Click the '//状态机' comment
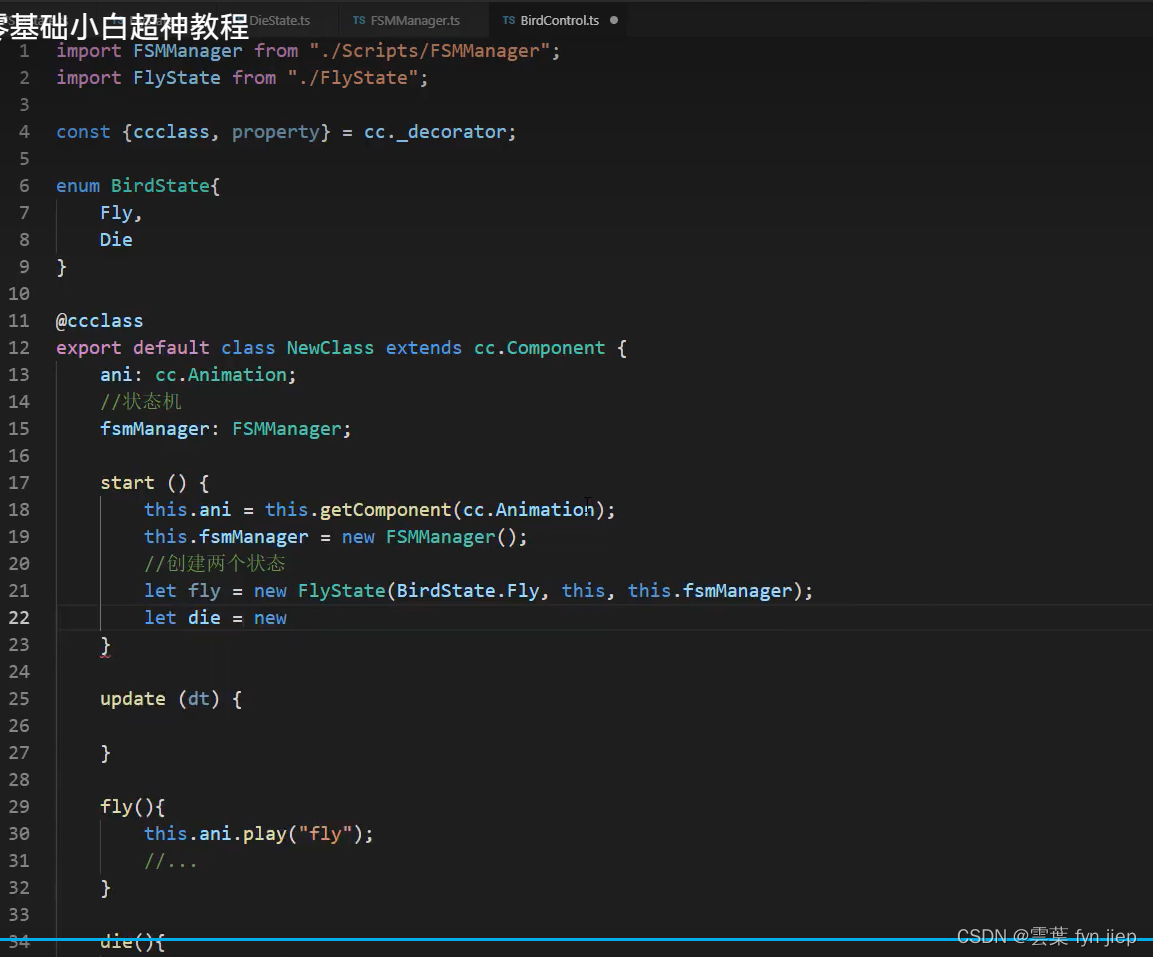1153x957 pixels. pos(140,402)
